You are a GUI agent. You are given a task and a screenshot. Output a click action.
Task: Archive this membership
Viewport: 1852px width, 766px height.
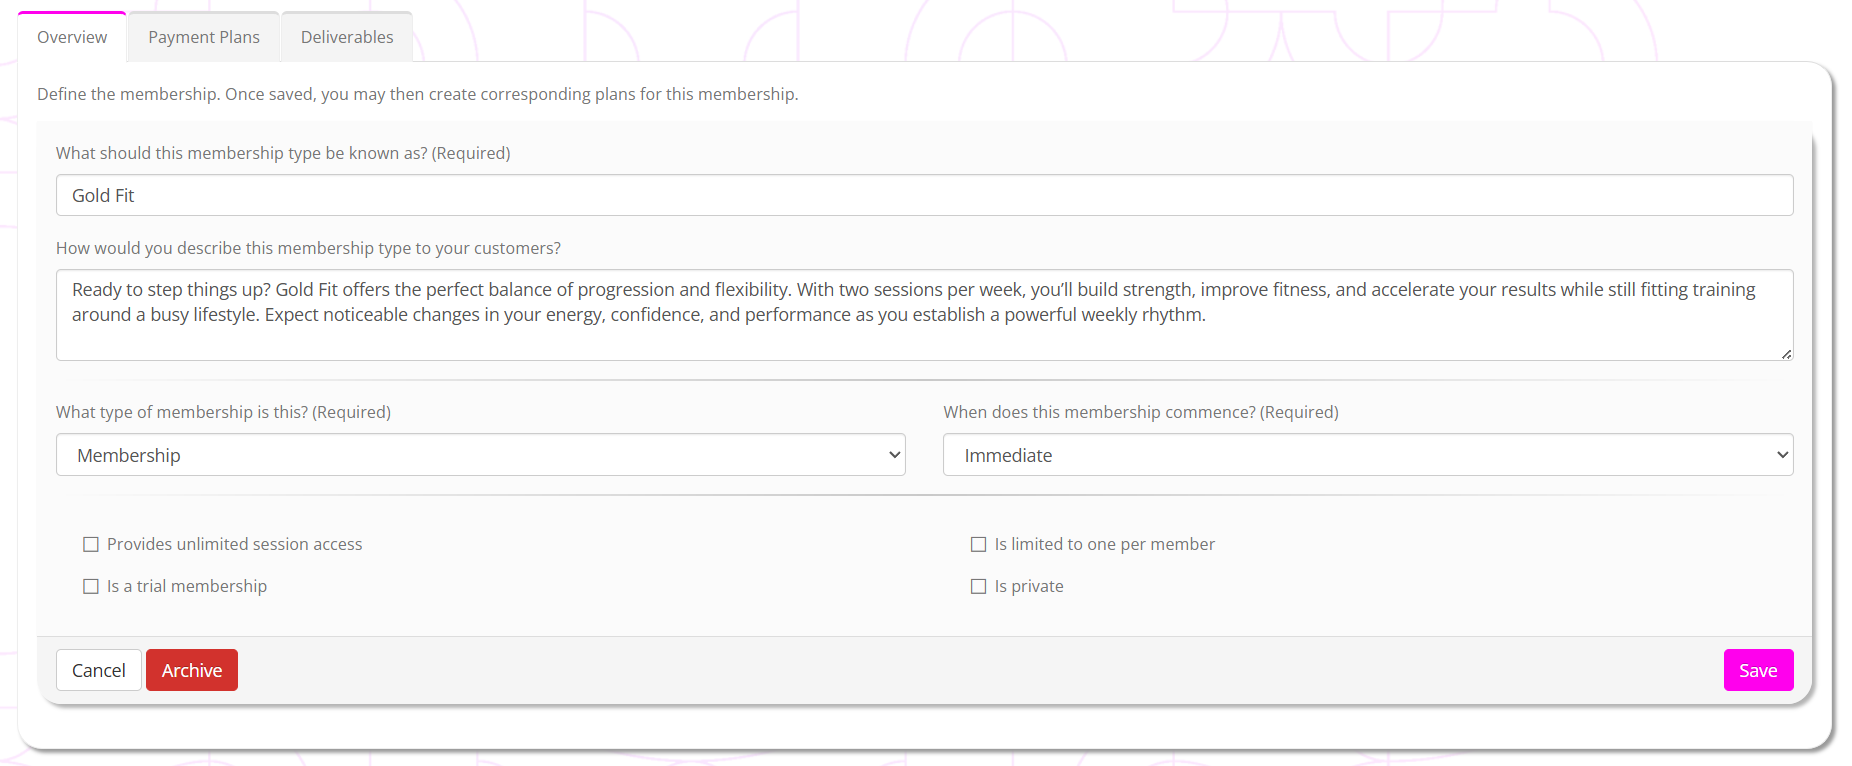click(x=192, y=670)
